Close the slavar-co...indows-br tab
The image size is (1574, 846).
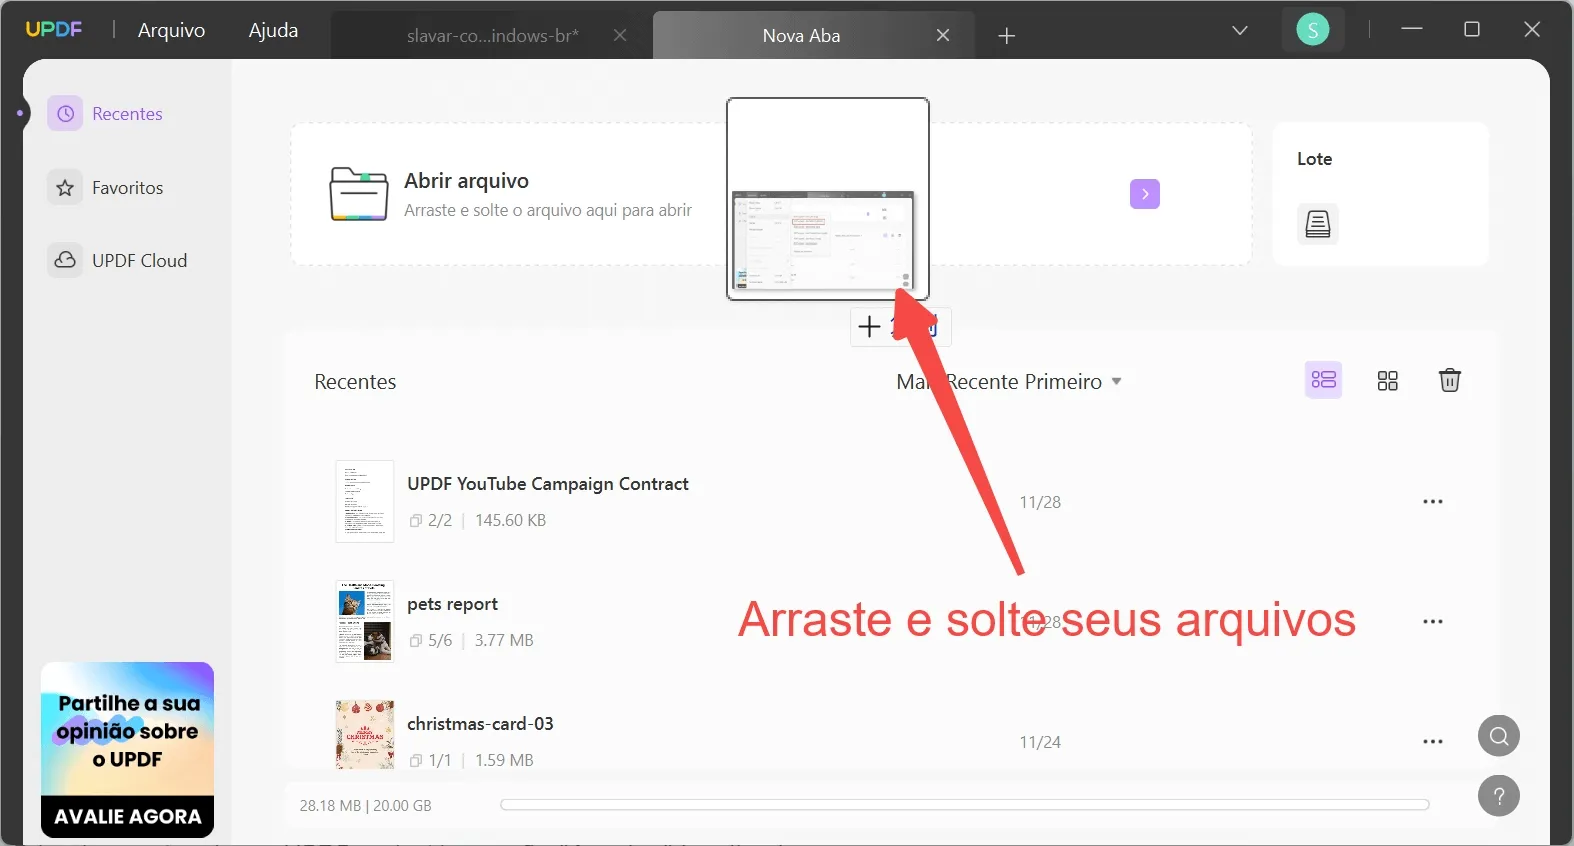pyautogui.click(x=619, y=35)
